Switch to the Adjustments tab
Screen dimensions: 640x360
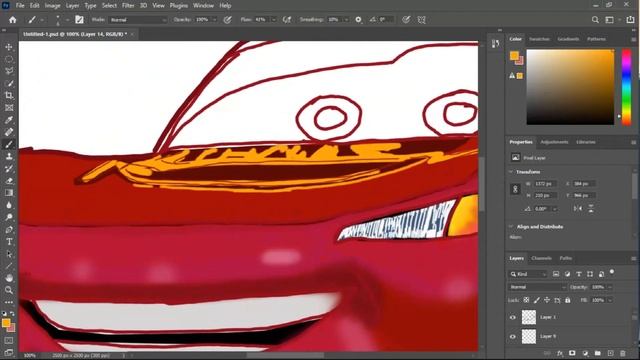[554, 142]
